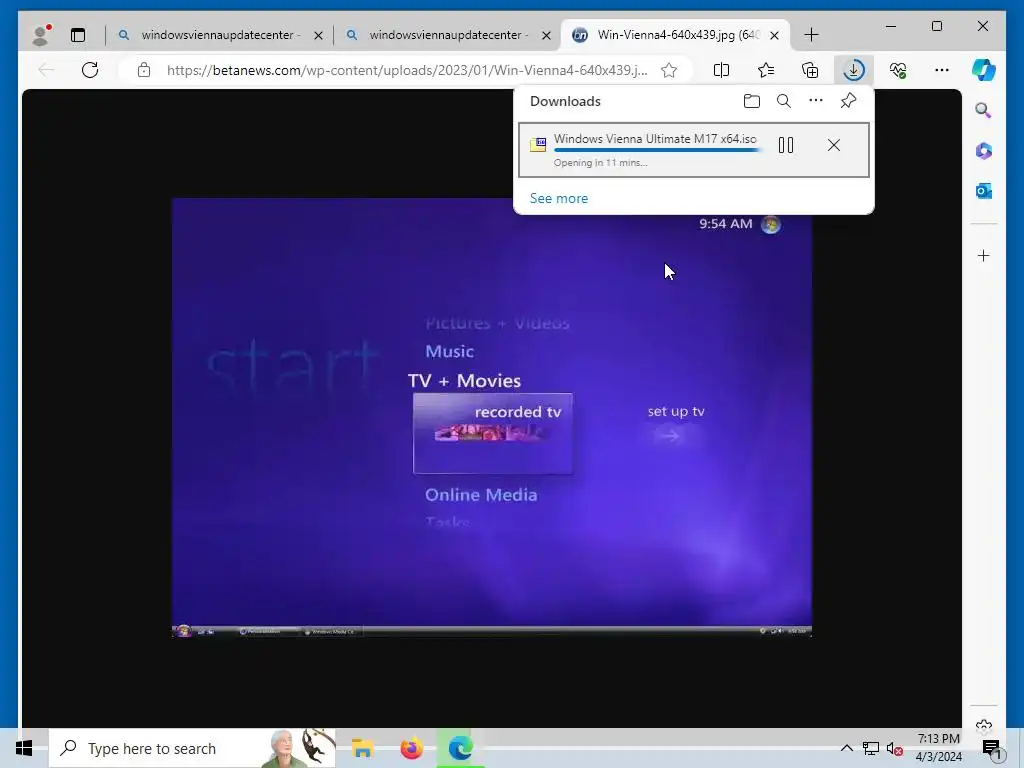Search downloads in Downloads panel
The height and width of the screenshot is (768, 1024).
pyautogui.click(x=784, y=101)
